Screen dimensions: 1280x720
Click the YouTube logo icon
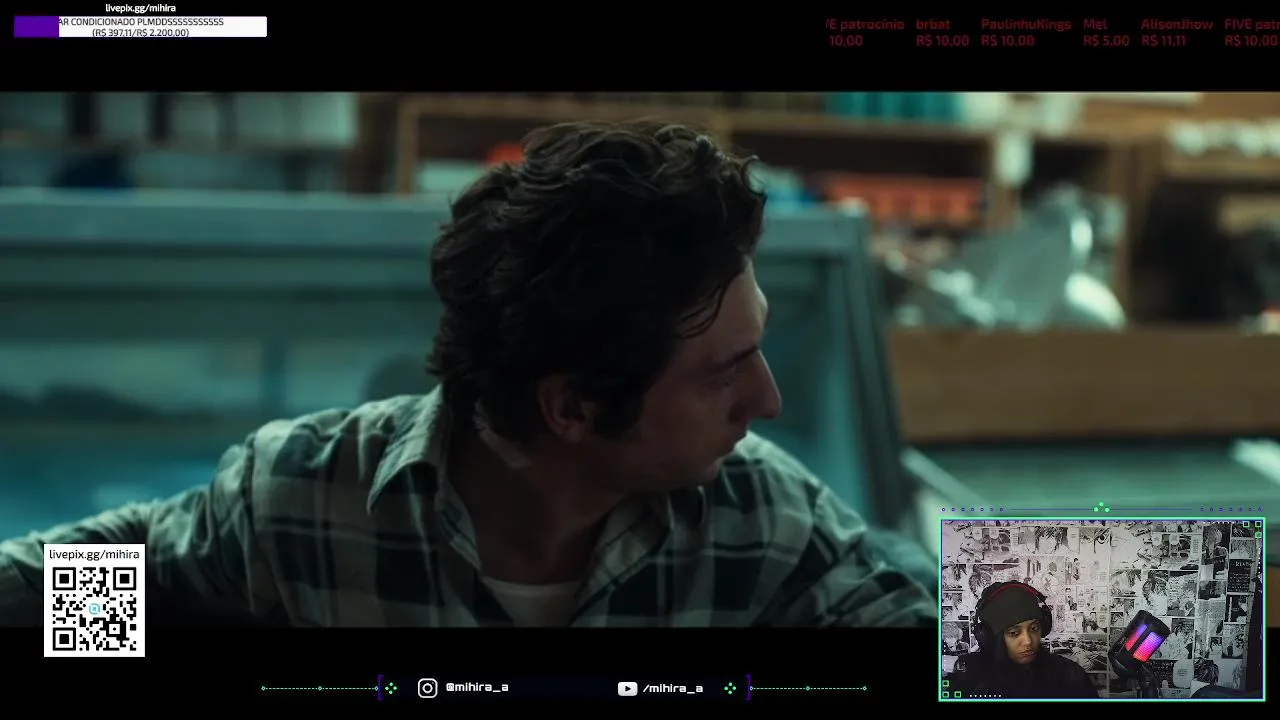tap(627, 688)
